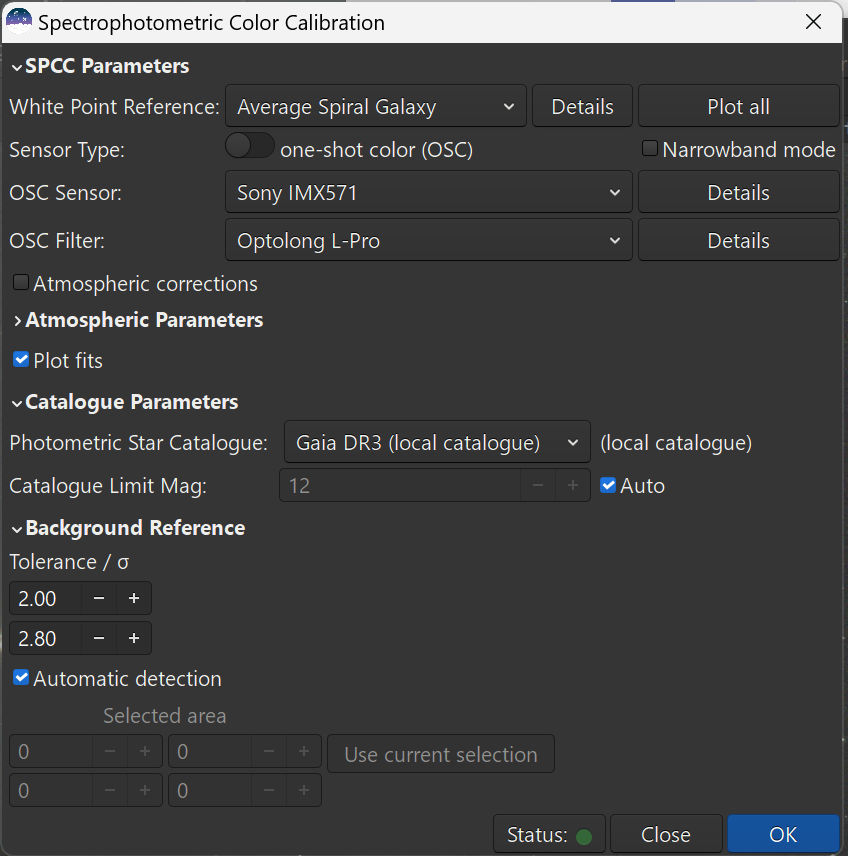
Task: Increase the 2.80 tolerance value
Action: pos(134,638)
